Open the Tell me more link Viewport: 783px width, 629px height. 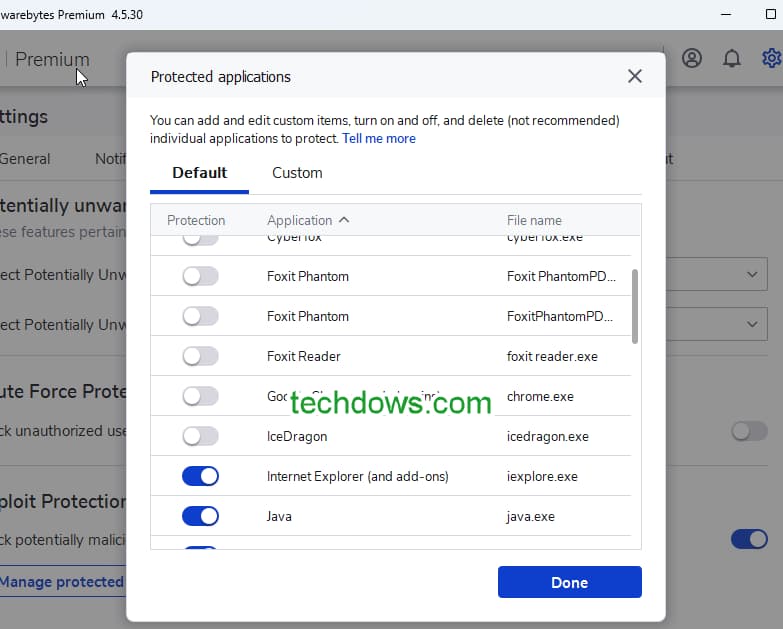click(x=379, y=138)
